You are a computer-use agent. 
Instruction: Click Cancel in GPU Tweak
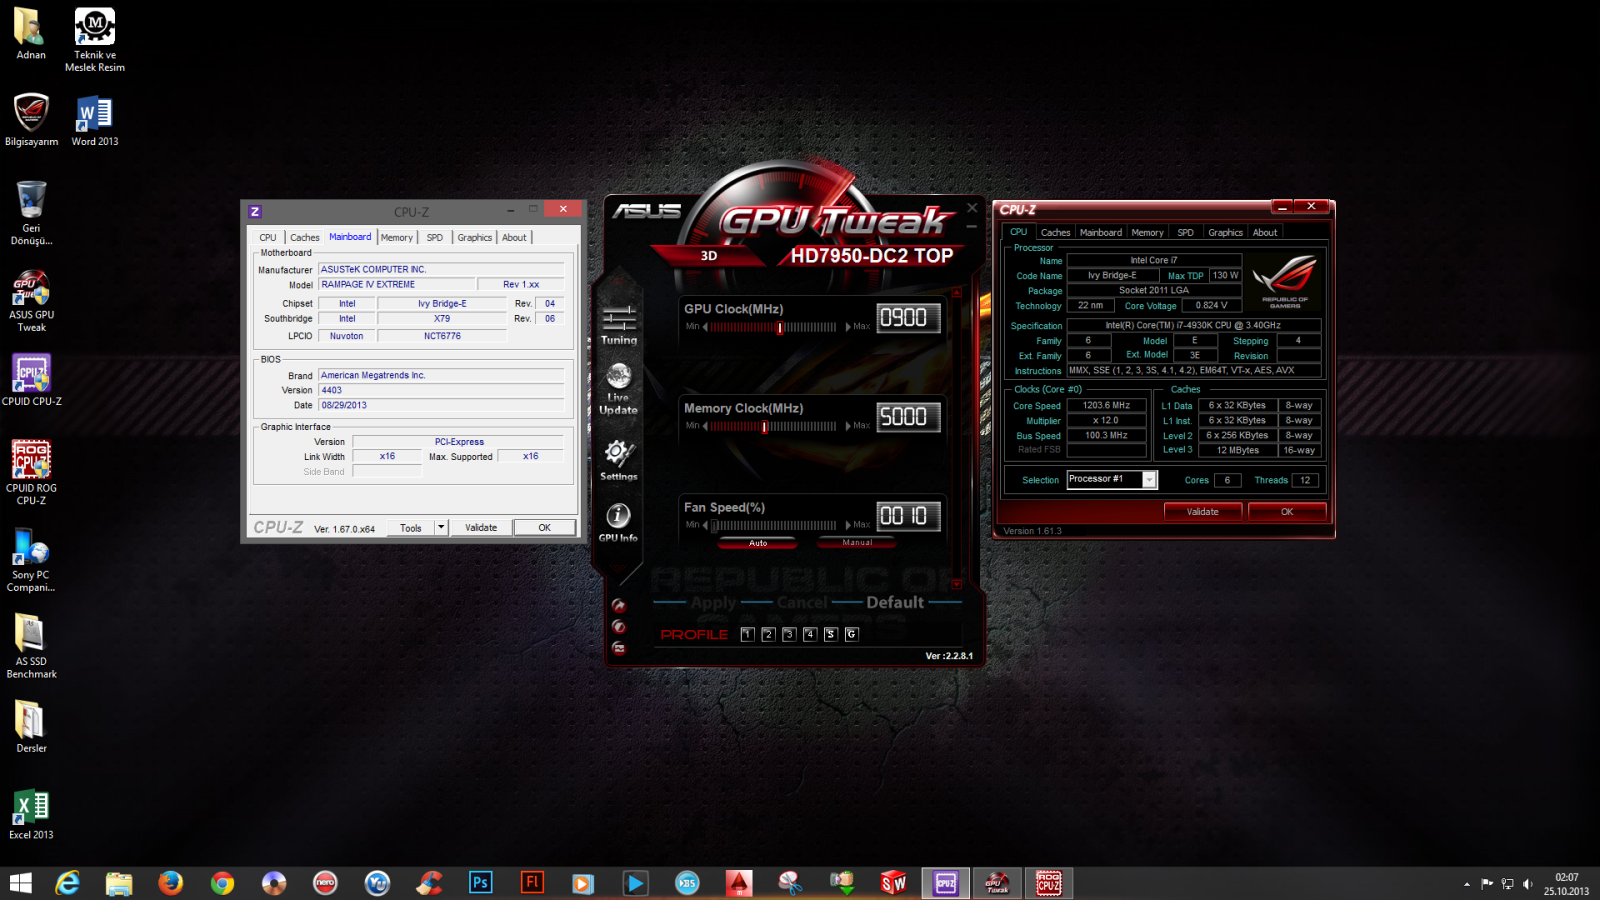(x=802, y=602)
